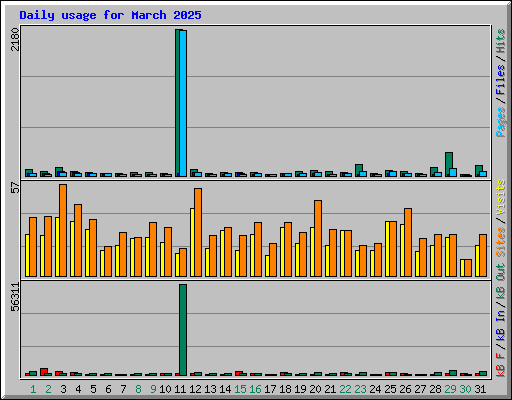
Task: Click the yellow sites bar for day 12
Action: pyautogui.click(x=193, y=242)
